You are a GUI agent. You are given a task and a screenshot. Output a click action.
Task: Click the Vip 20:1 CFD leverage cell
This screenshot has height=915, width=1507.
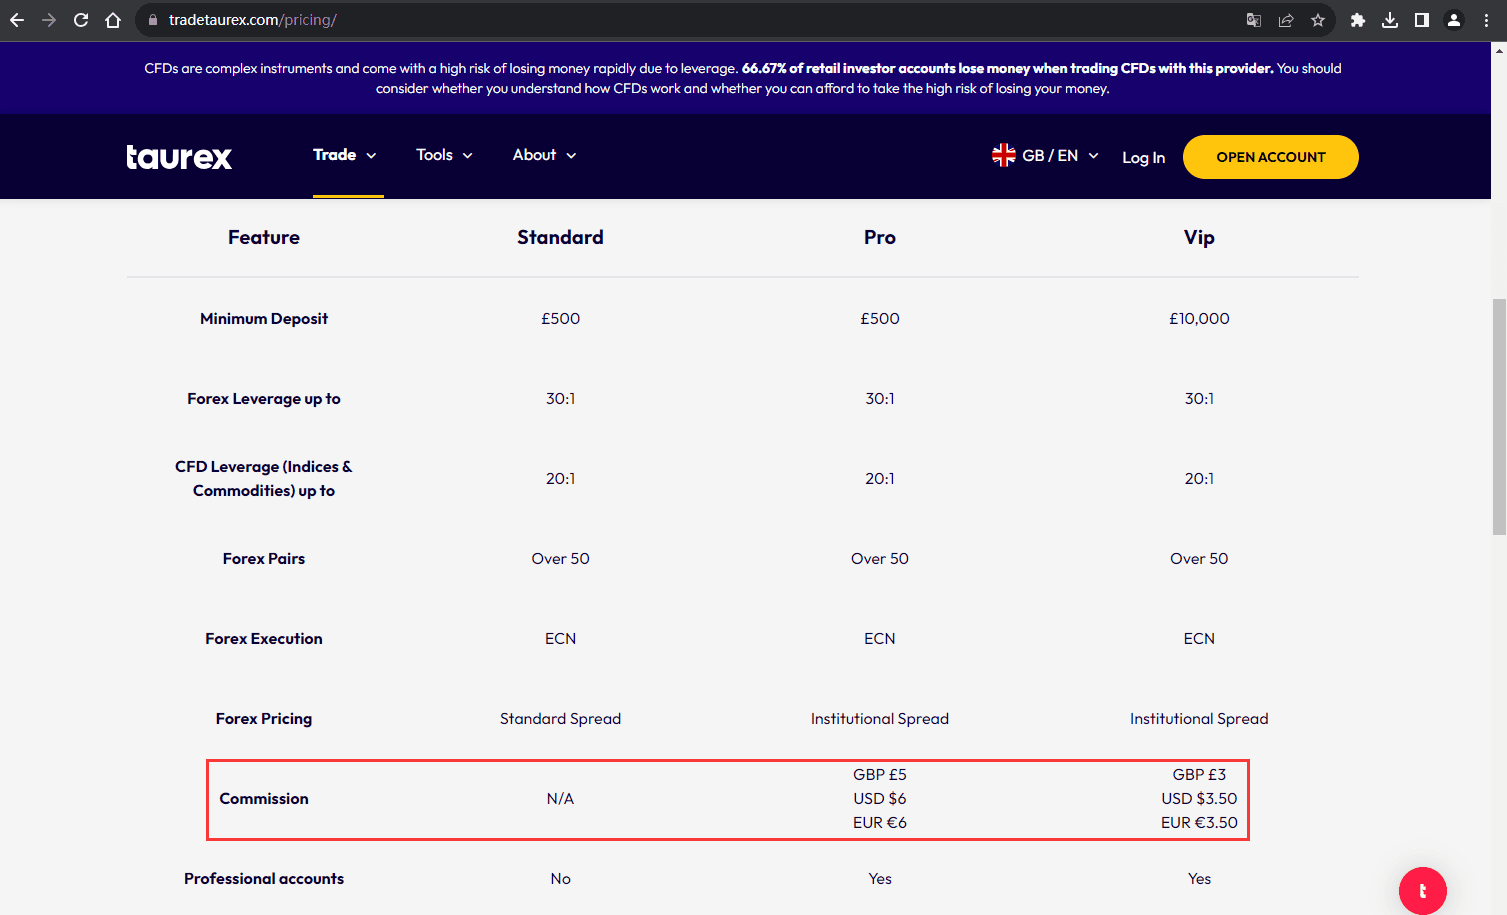coord(1199,478)
